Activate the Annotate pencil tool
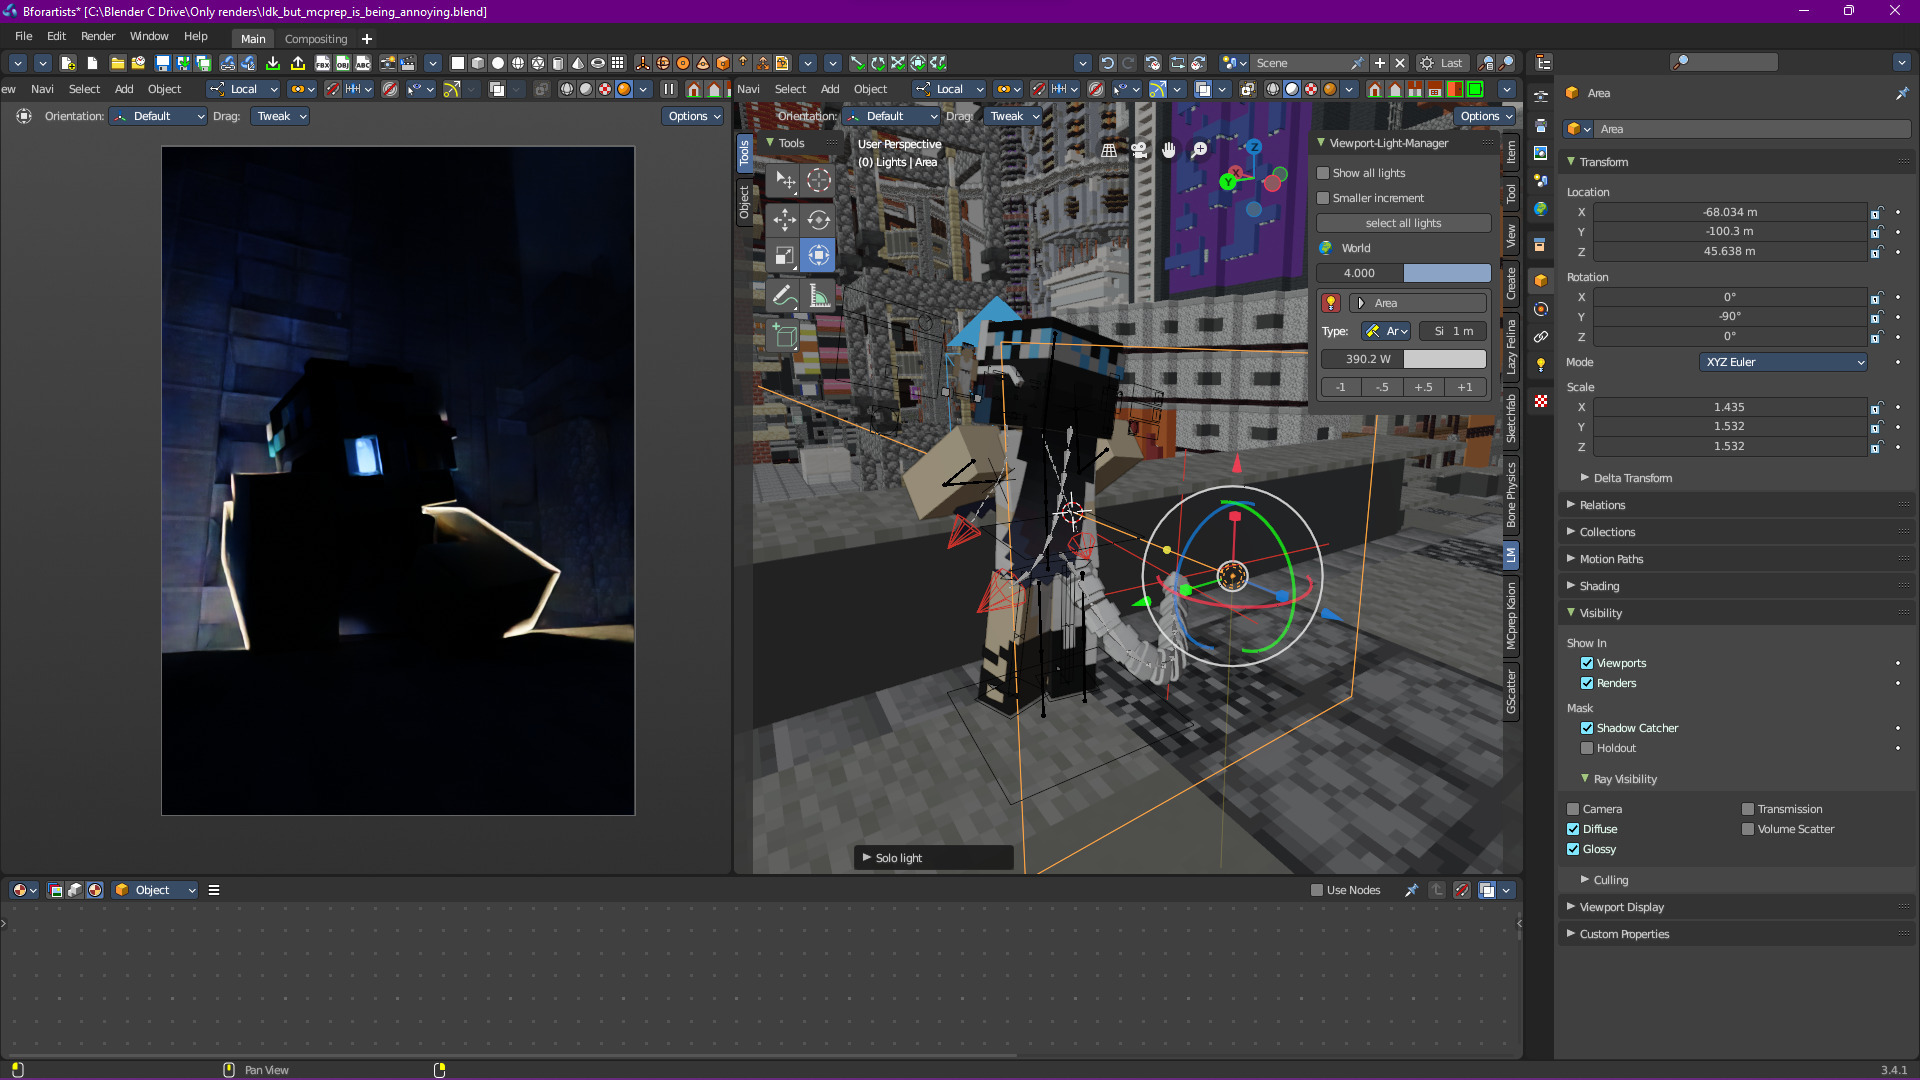This screenshot has height=1080, width=1920. (x=785, y=295)
